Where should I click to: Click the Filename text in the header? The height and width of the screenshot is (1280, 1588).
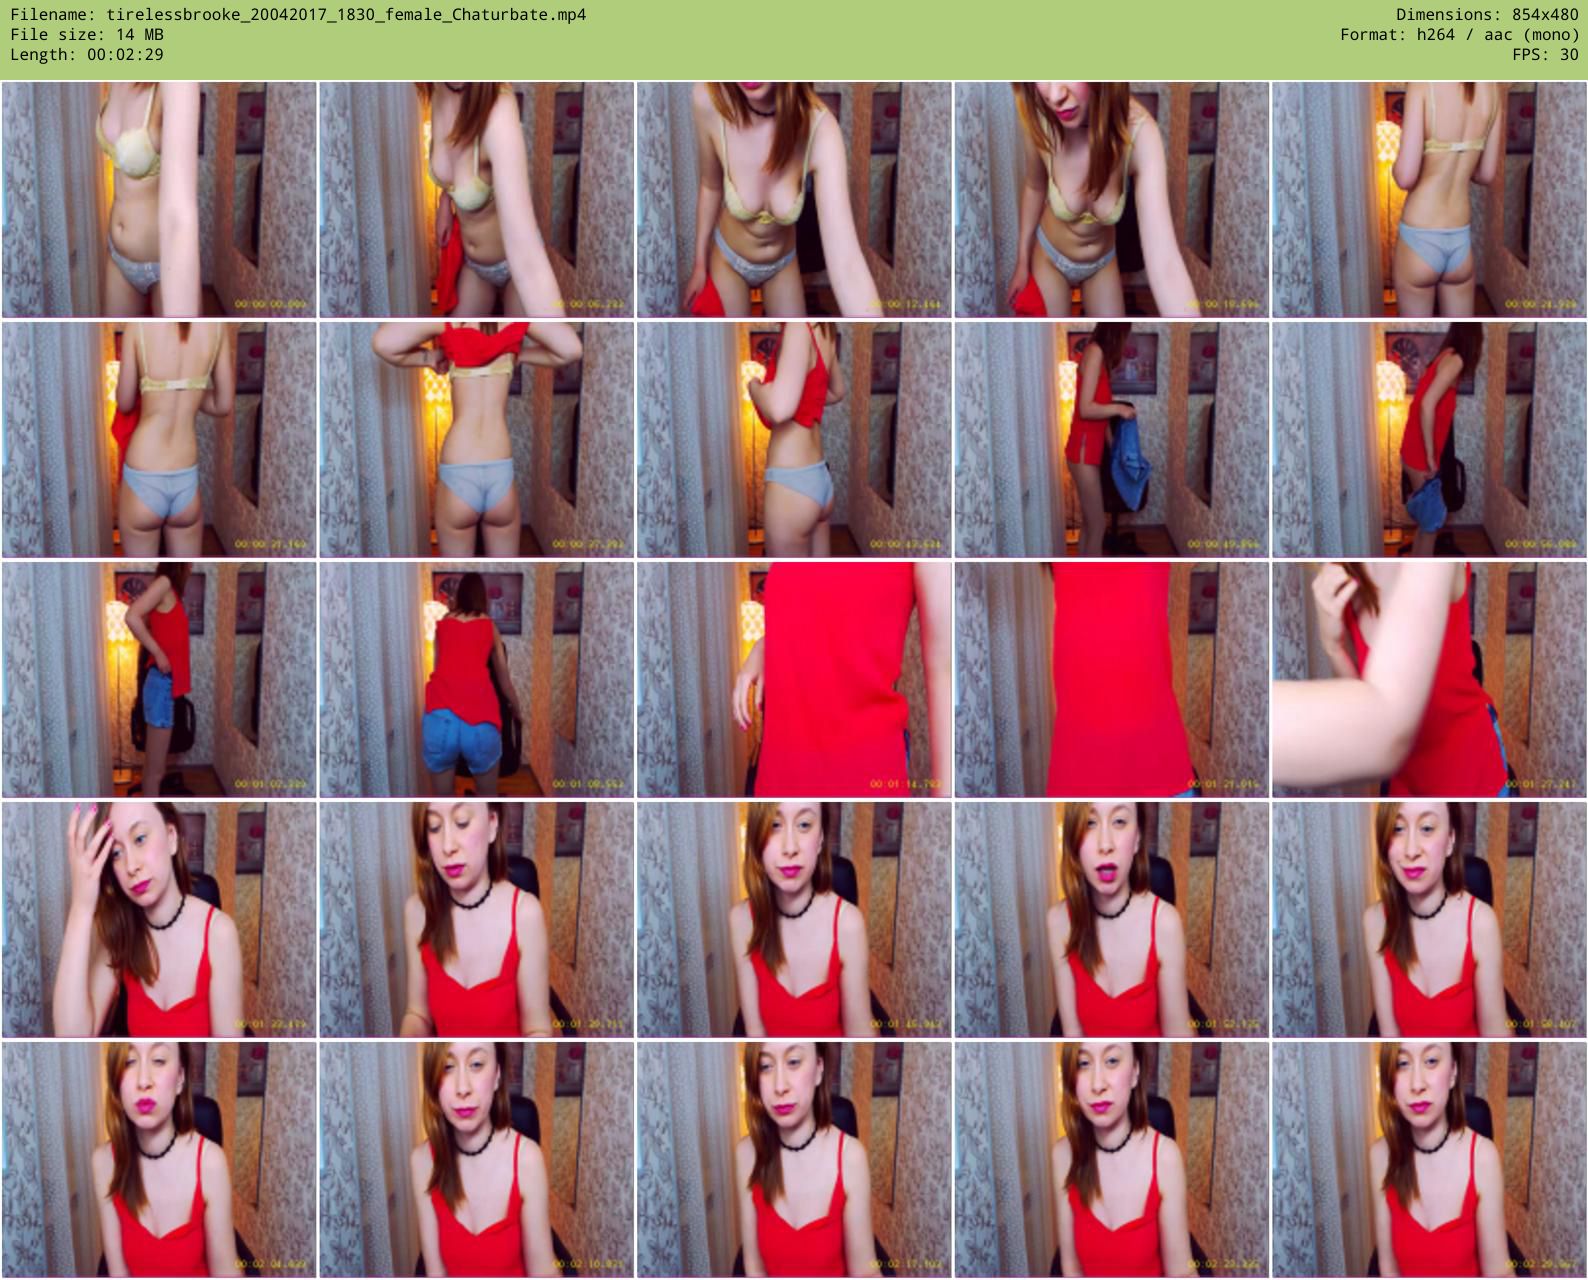point(298,15)
